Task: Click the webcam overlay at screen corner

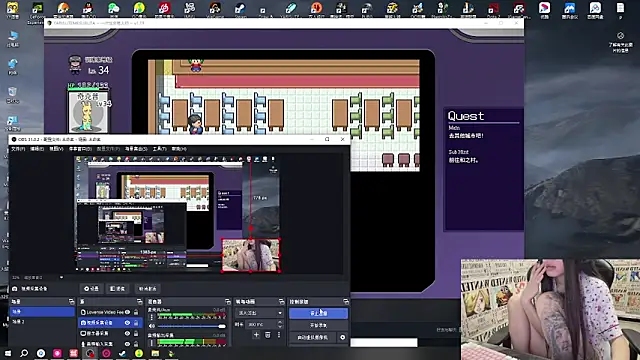Action: coord(550,309)
